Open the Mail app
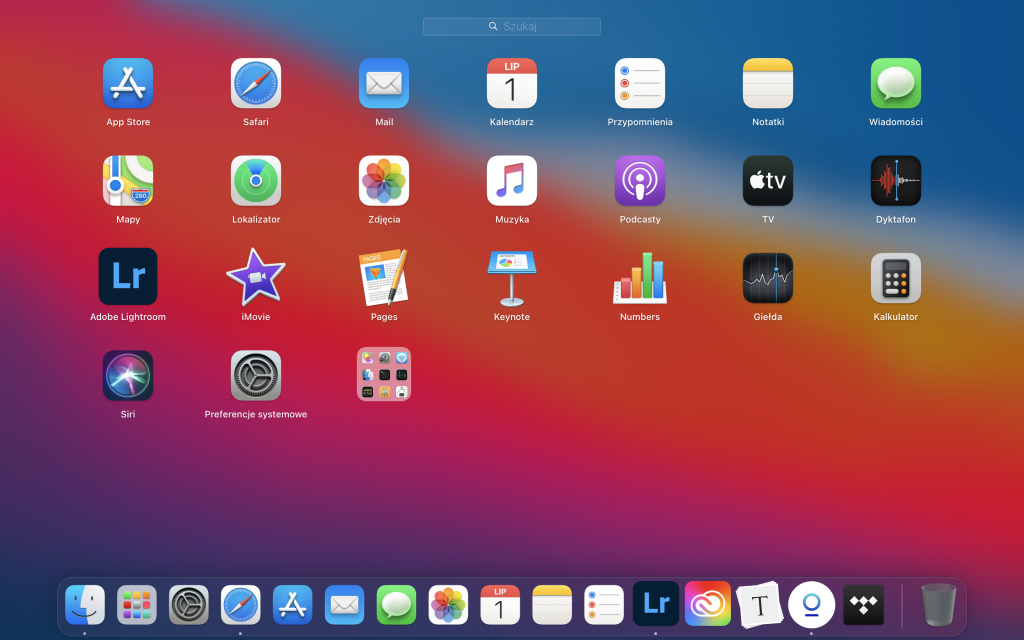Viewport: 1024px width, 640px height. tap(383, 84)
